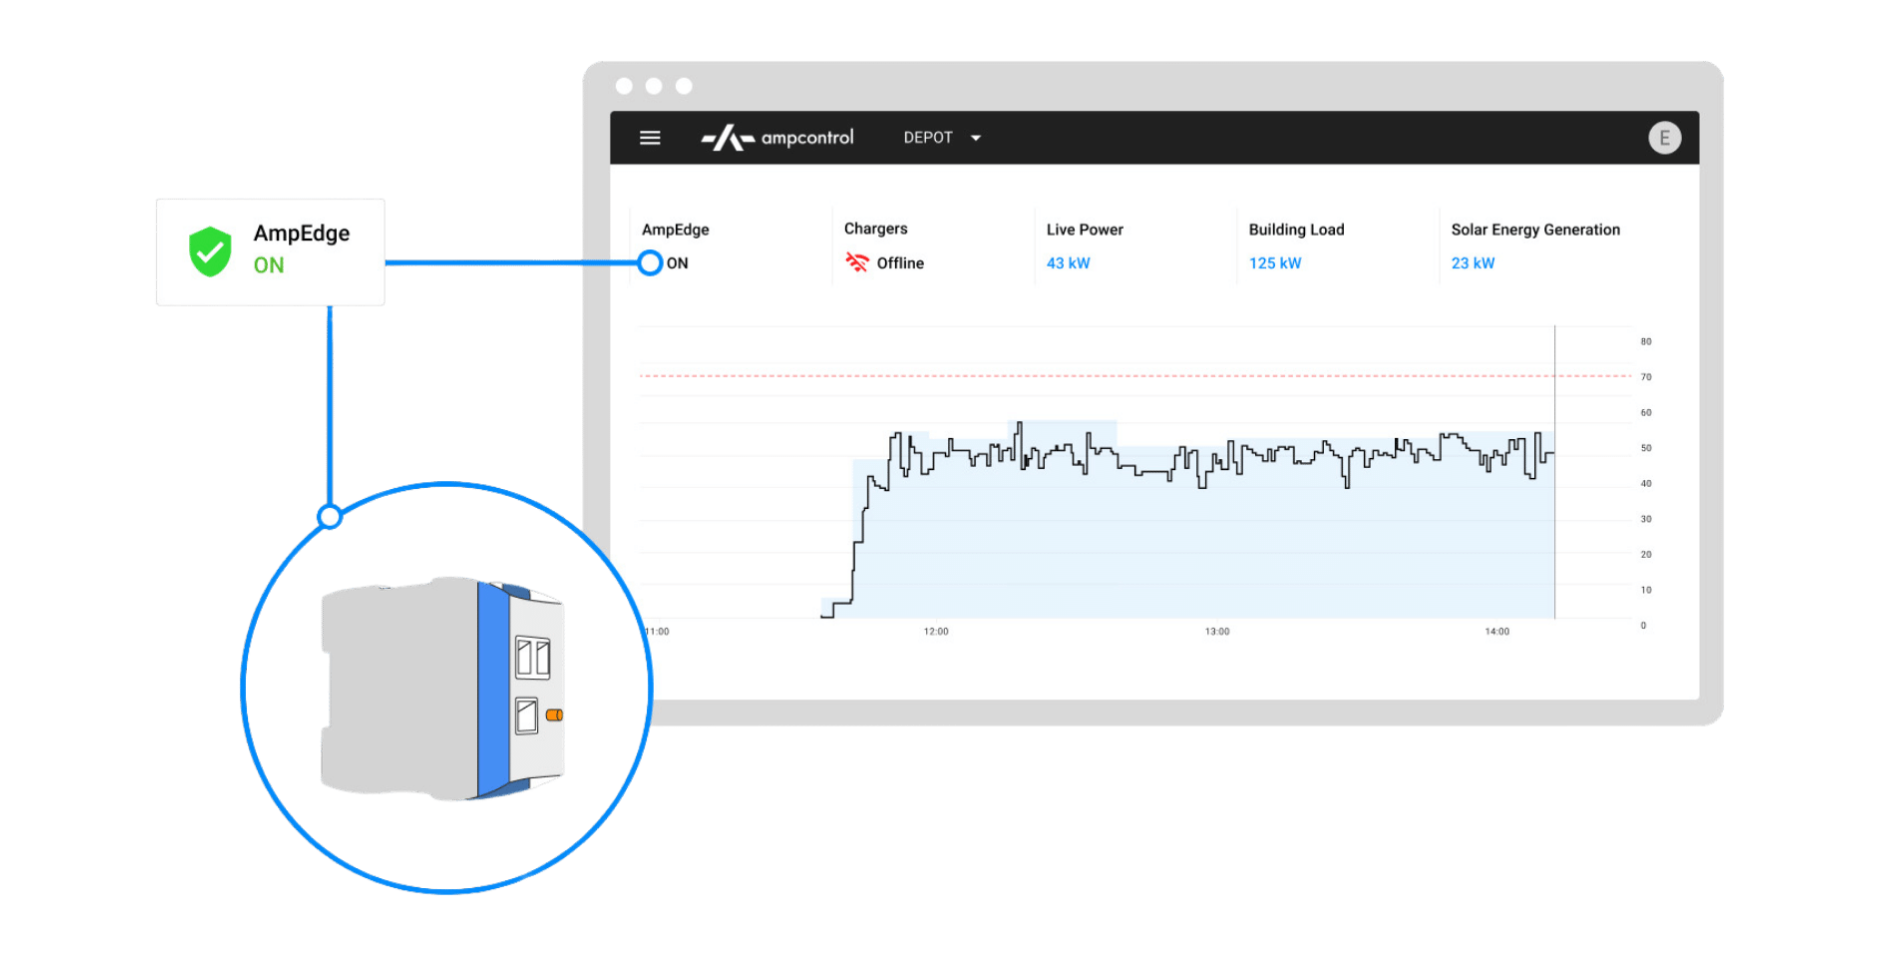The image size is (1881, 957).
Task: Click the 125 kW building load value
Action: pyautogui.click(x=1275, y=263)
